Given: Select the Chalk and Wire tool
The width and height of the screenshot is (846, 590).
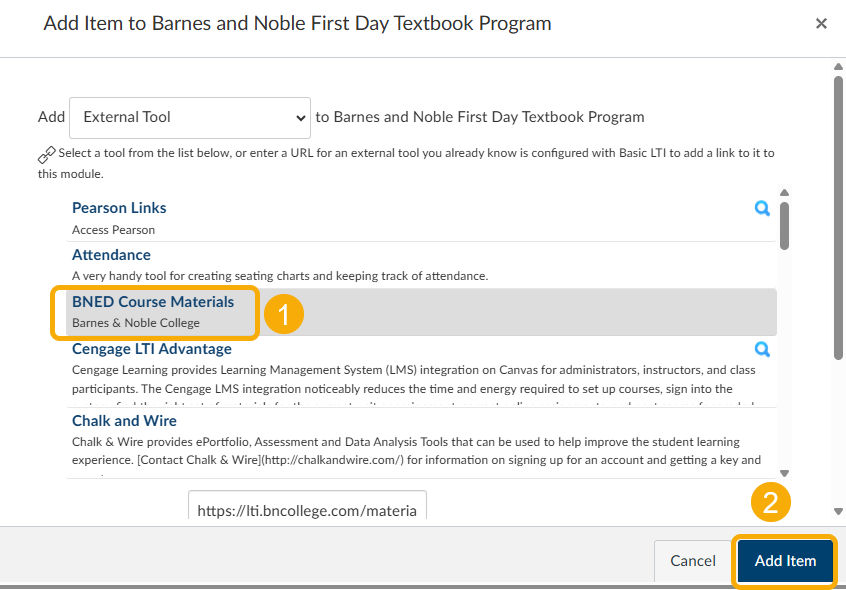Looking at the screenshot, I should click(124, 421).
